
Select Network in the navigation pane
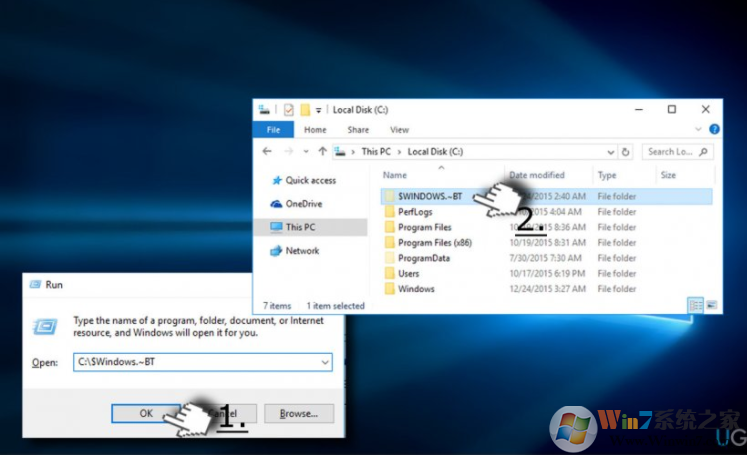(x=302, y=251)
